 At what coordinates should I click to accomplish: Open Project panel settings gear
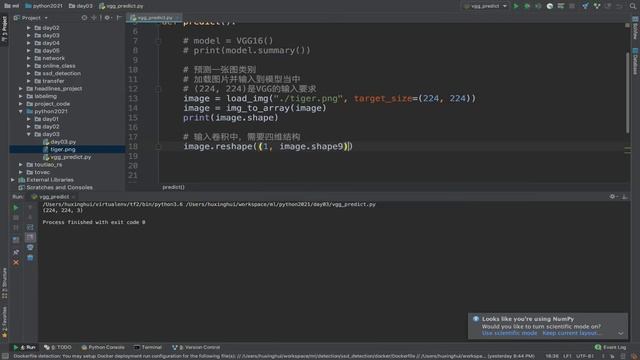(107, 18)
